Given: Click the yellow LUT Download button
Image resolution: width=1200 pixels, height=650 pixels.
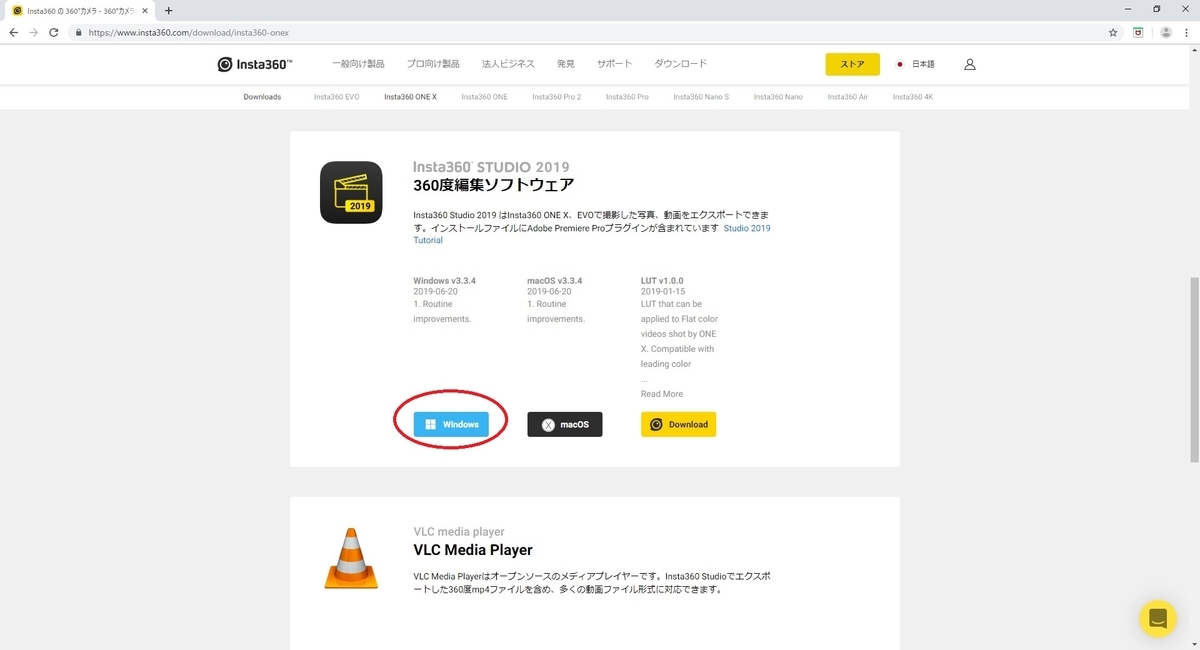Looking at the screenshot, I should tap(679, 424).
